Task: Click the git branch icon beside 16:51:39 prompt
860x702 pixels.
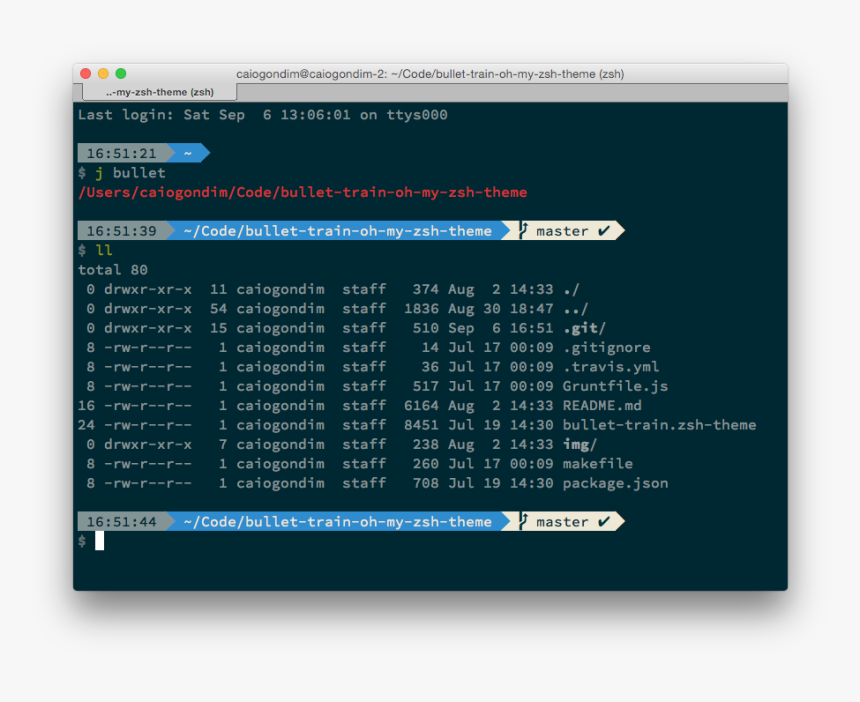Action: click(x=524, y=230)
